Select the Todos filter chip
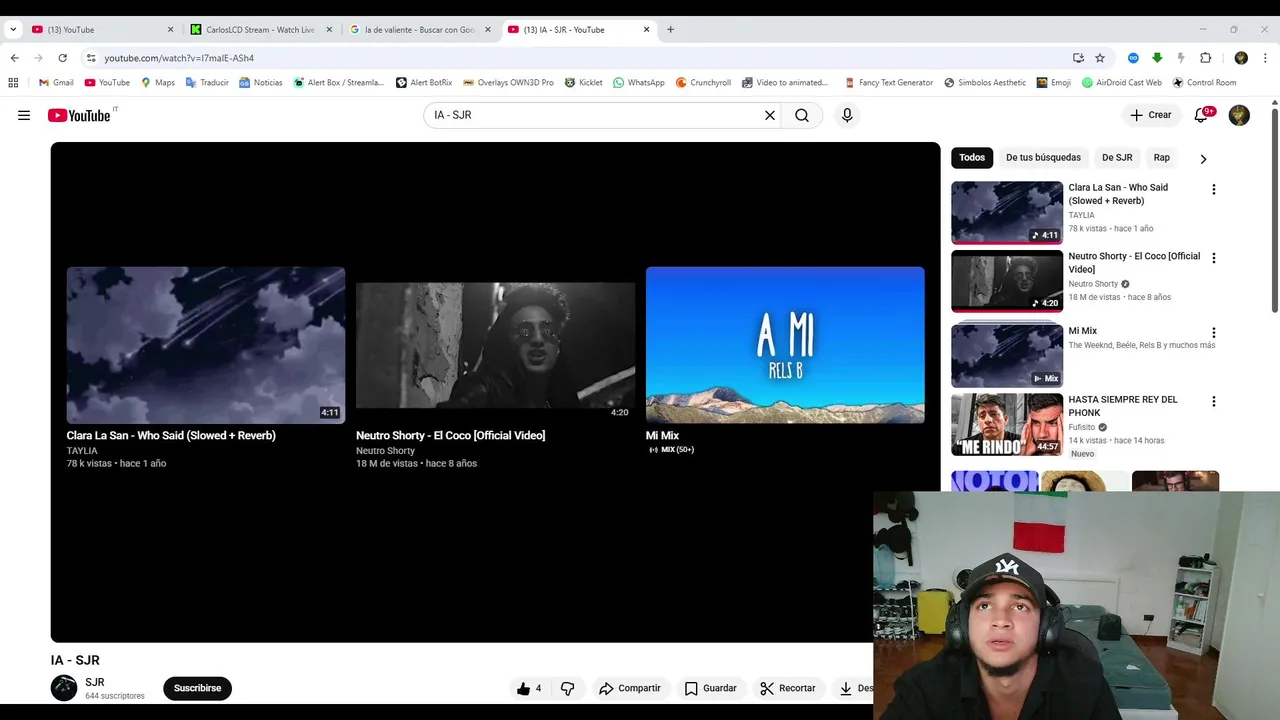 (x=972, y=158)
